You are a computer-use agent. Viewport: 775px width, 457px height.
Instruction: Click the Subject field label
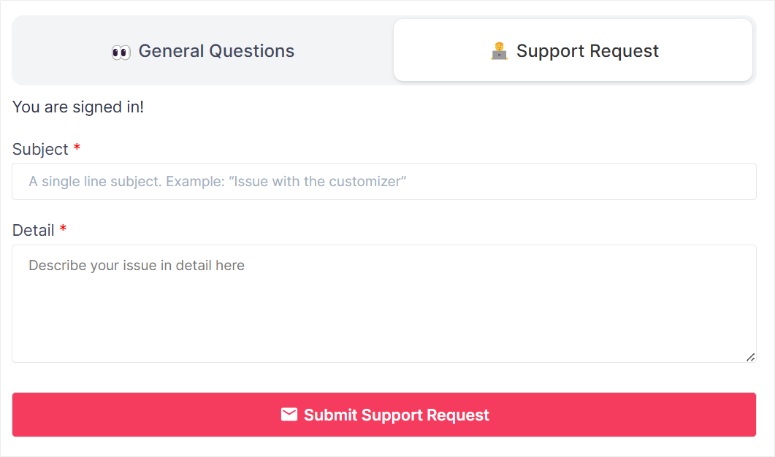pyautogui.click(x=40, y=149)
